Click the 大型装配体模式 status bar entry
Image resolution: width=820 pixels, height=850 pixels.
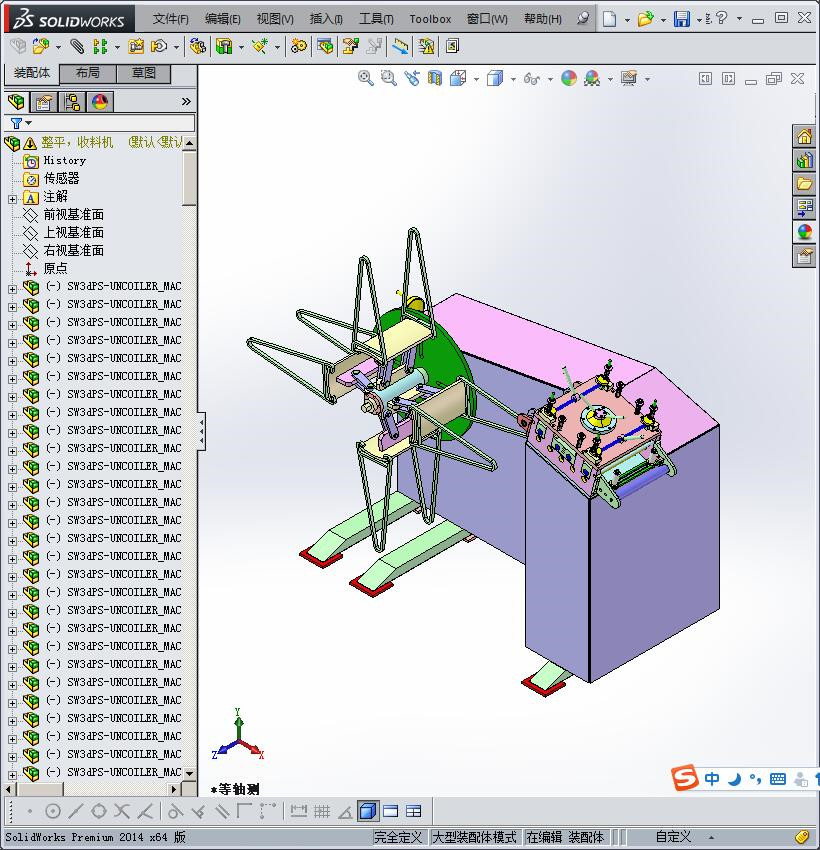tap(474, 837)
